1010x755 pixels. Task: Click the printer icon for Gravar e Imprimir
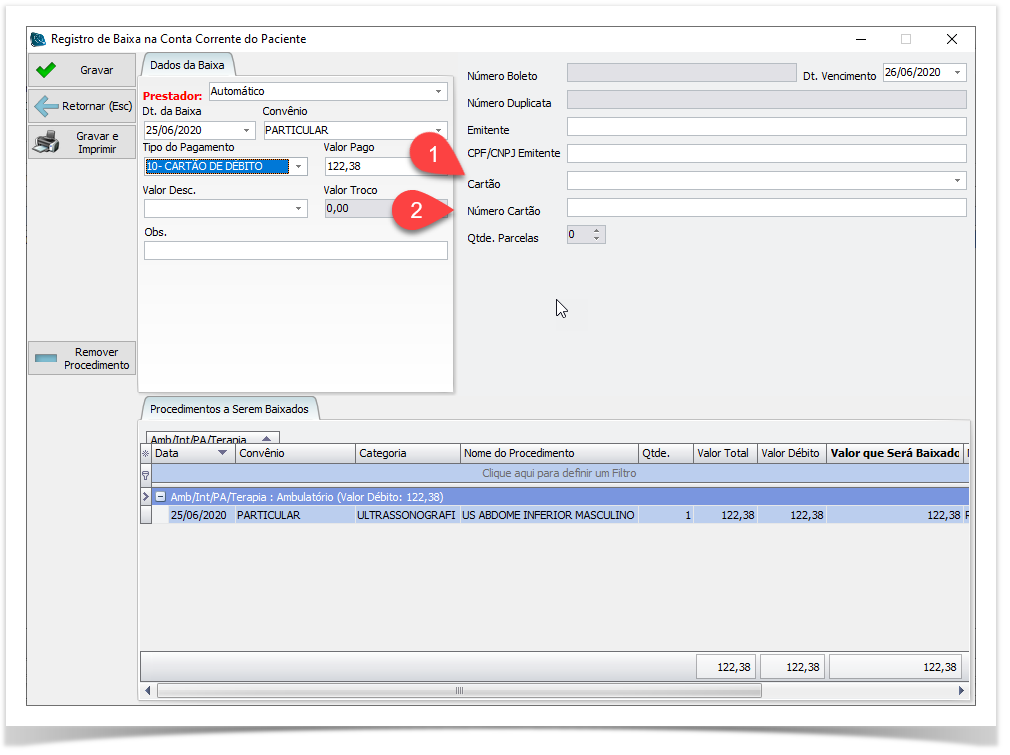(46, 142)
